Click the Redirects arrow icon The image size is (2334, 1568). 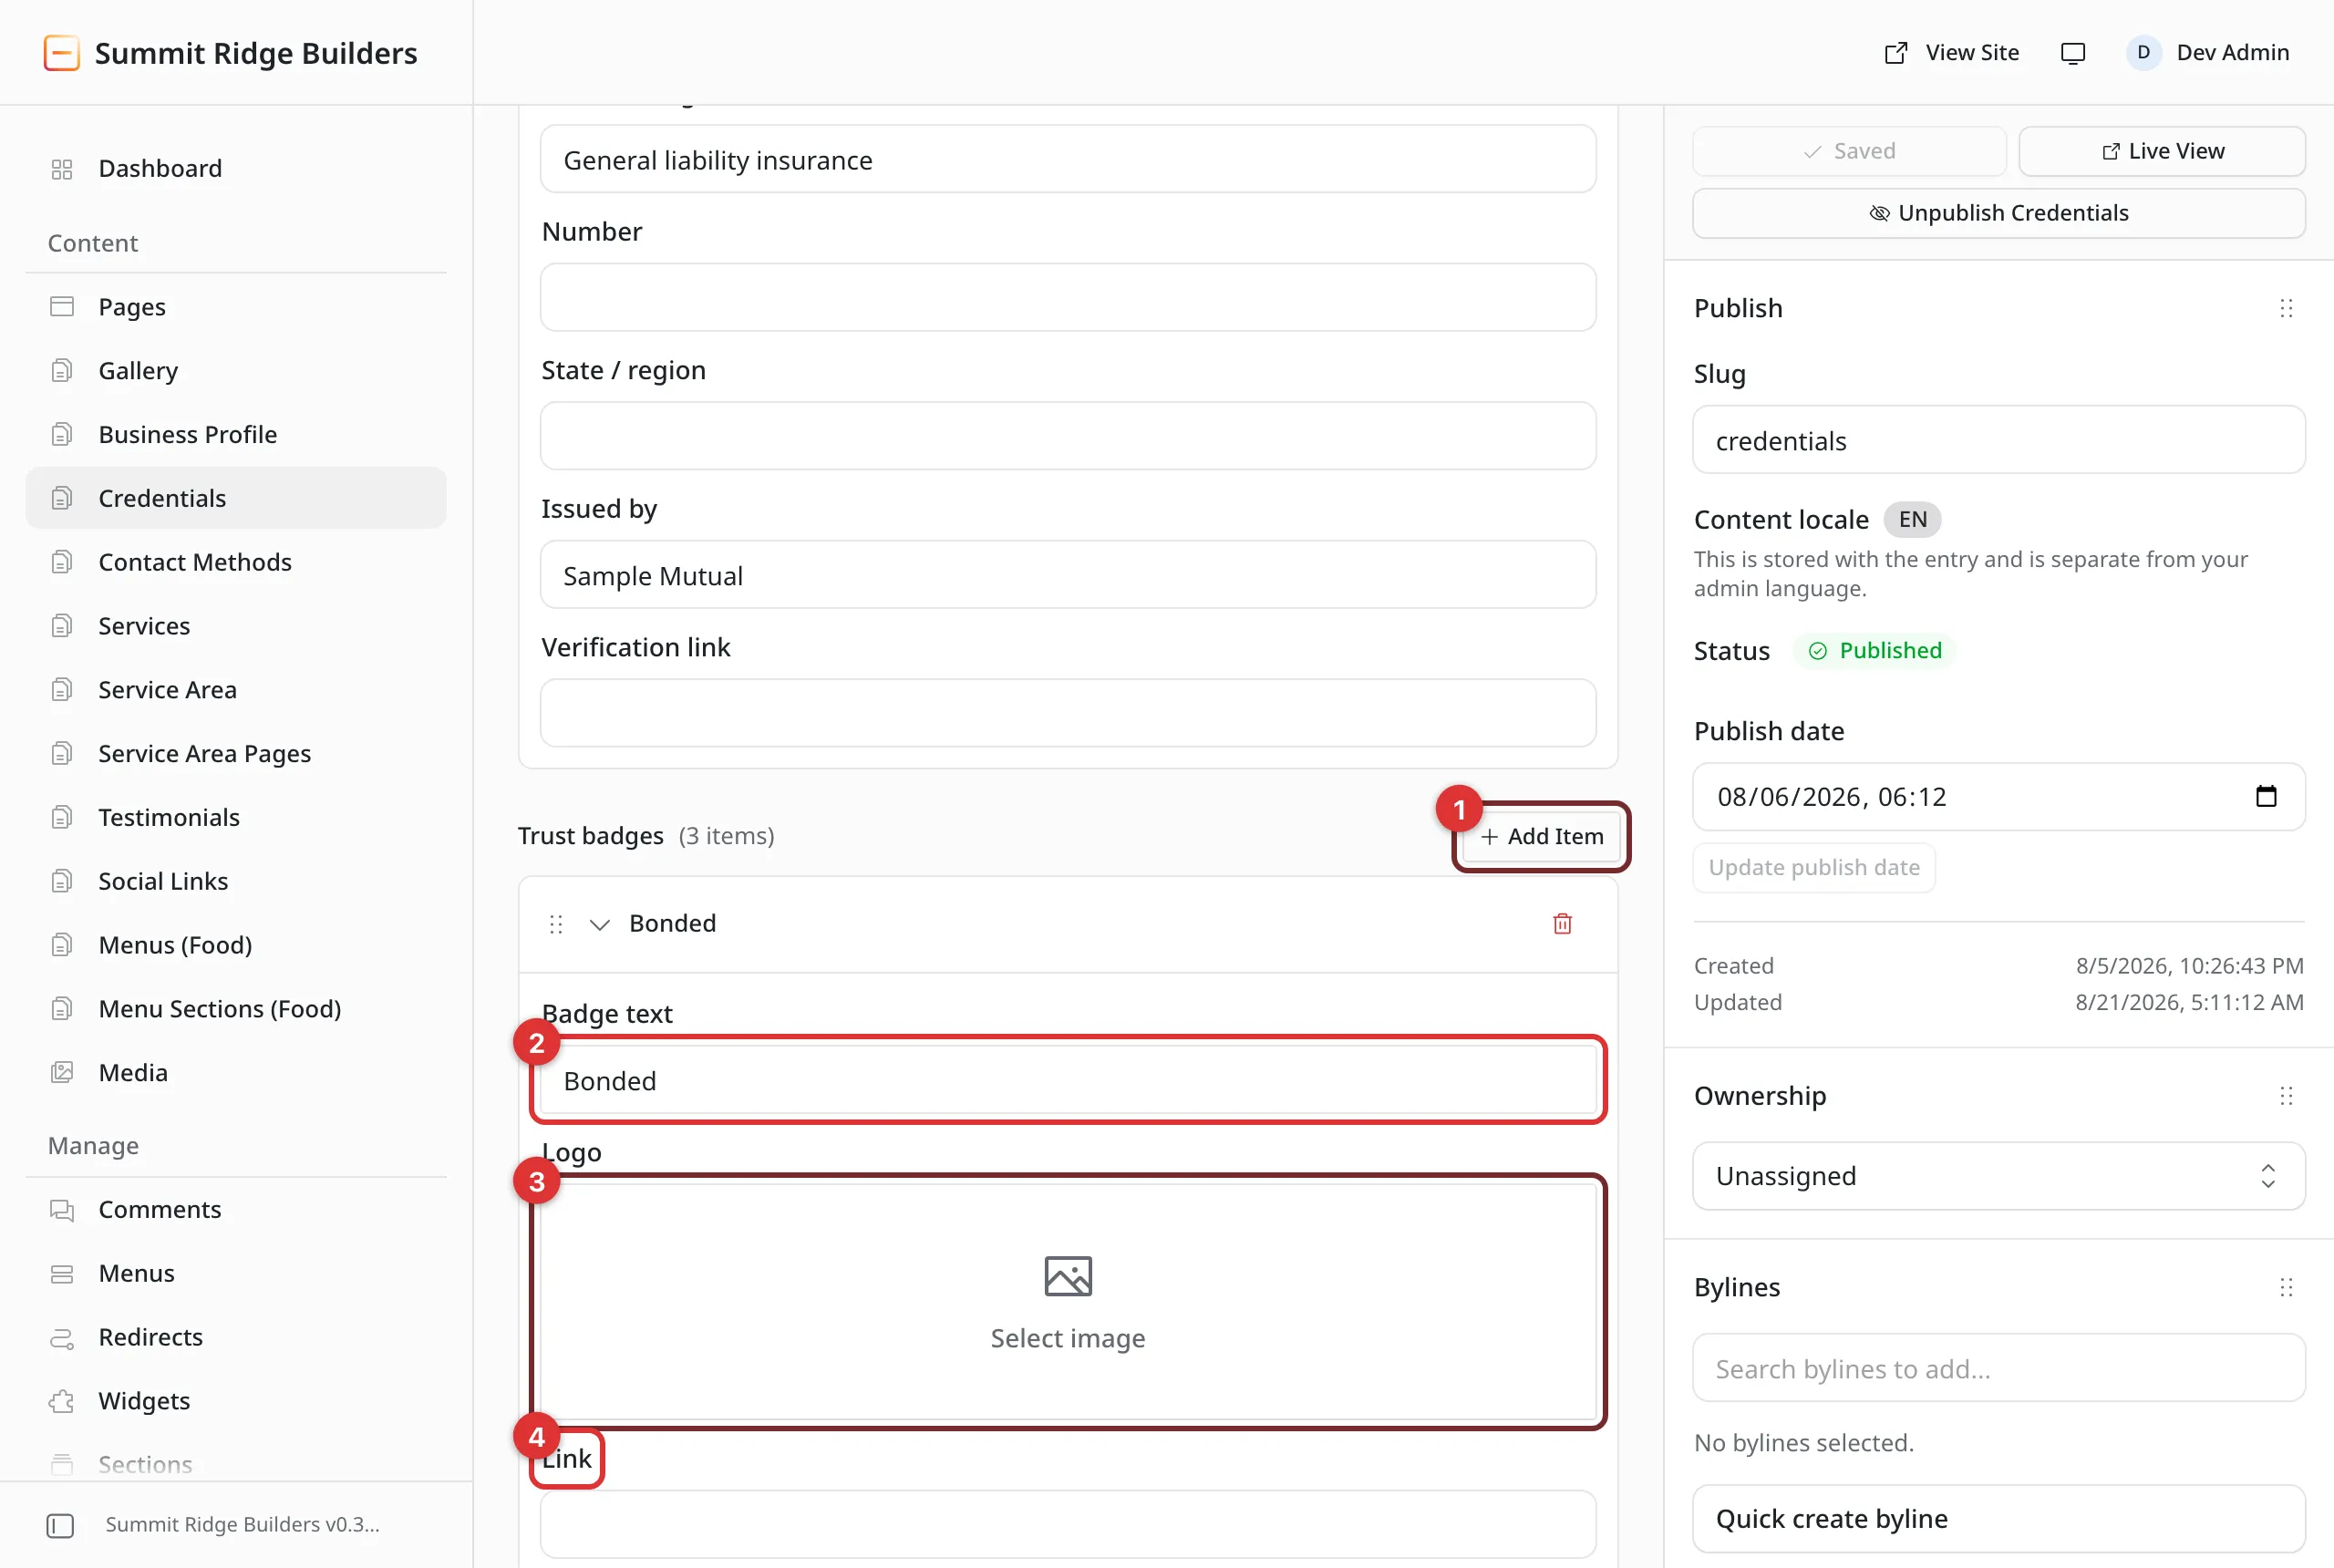[x=62, y=1338]
